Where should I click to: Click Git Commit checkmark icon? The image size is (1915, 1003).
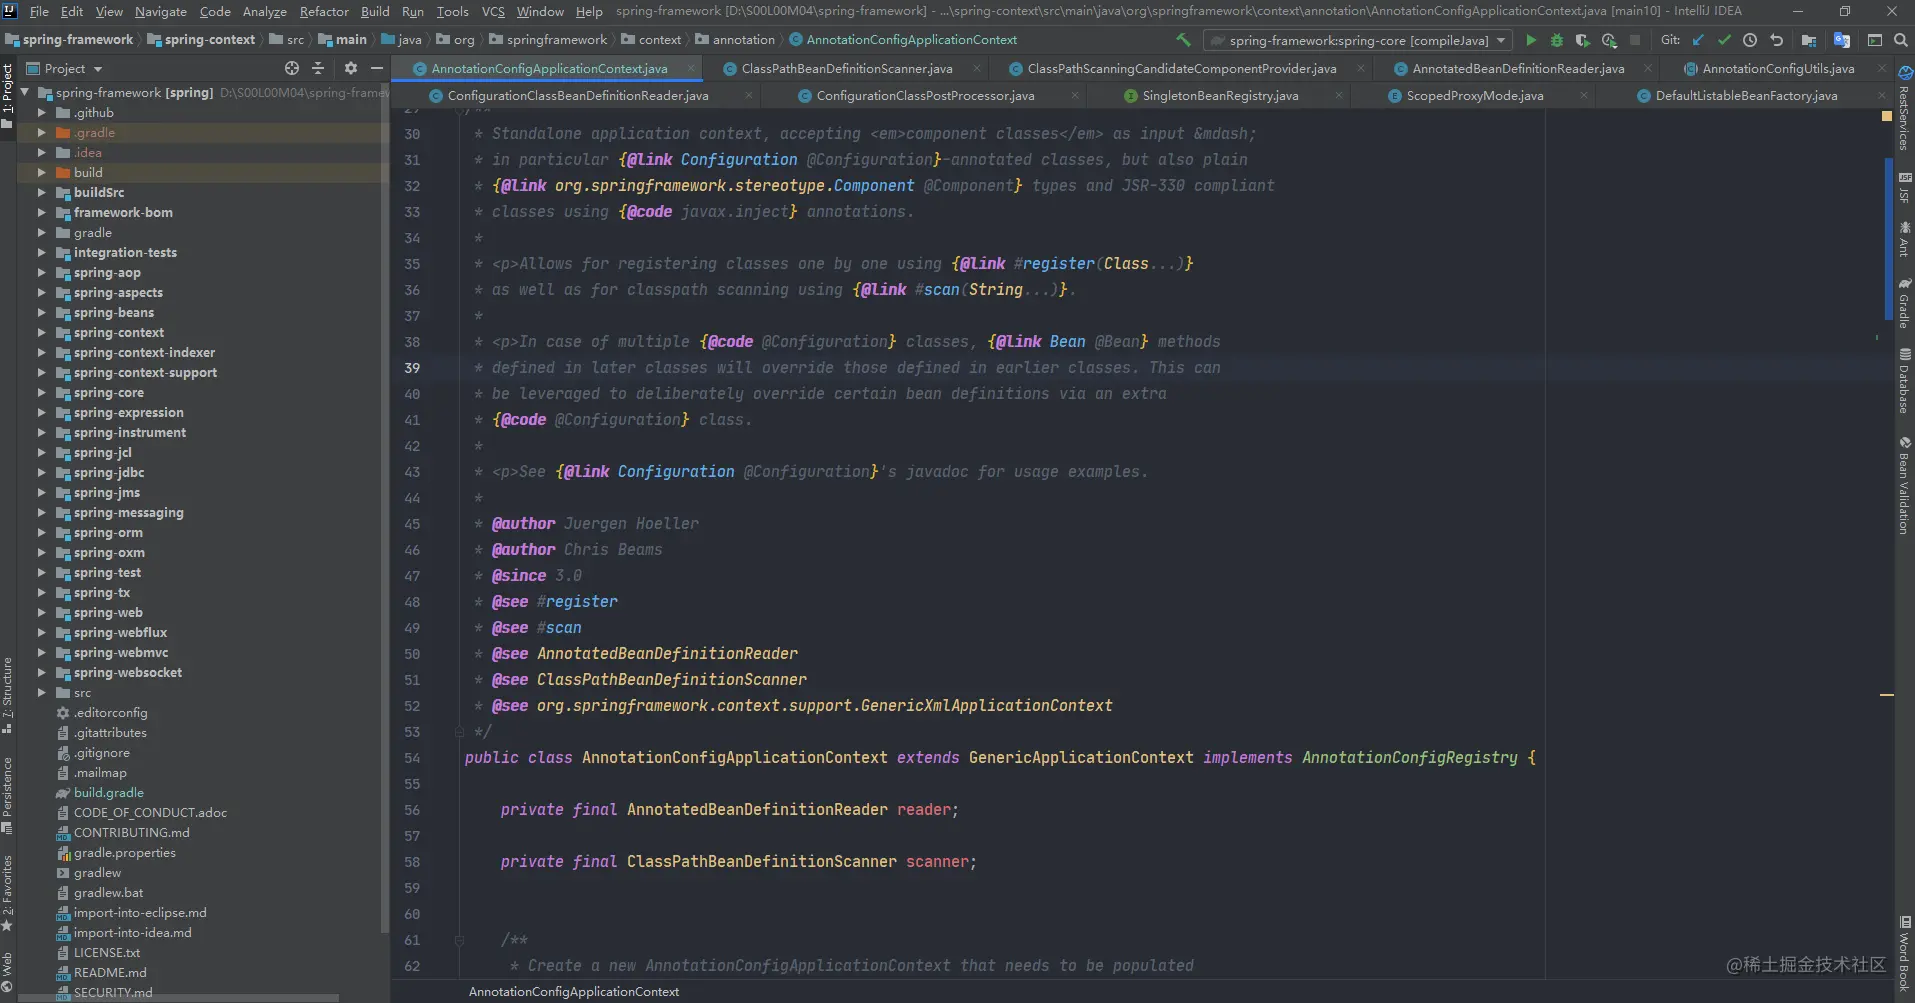coord(1724,40)
